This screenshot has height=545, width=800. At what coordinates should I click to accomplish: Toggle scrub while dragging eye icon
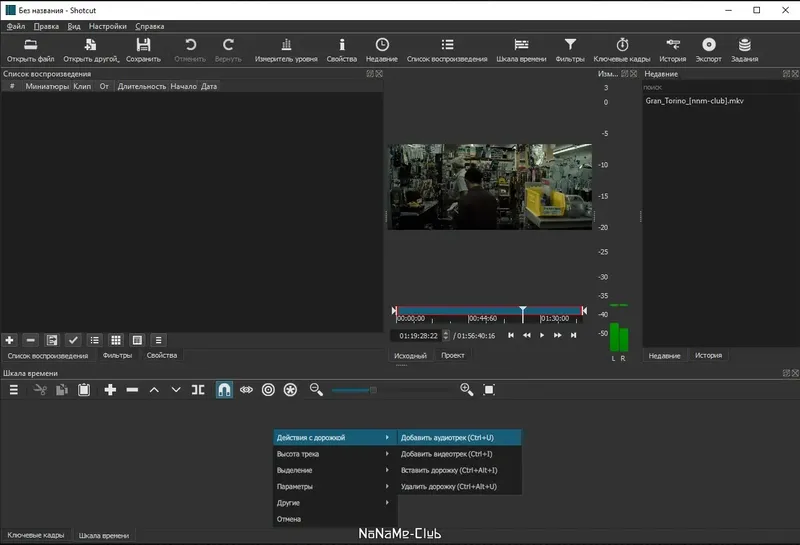[246, 389]
